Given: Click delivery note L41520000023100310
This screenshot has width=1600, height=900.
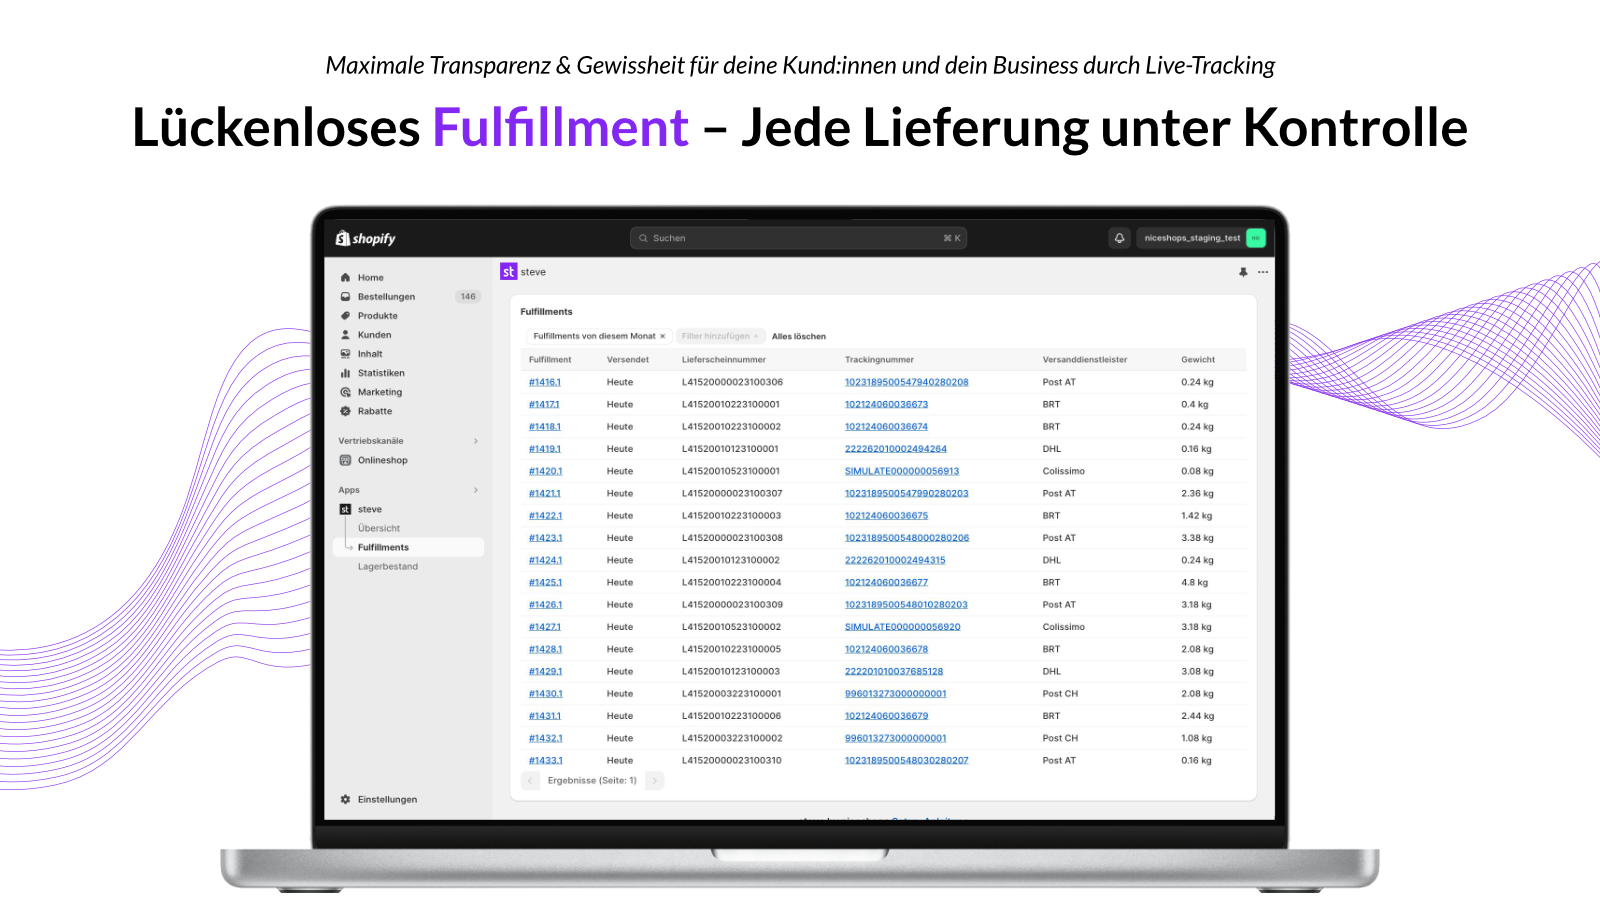Looking at the screenshot, I should [732, 760].
